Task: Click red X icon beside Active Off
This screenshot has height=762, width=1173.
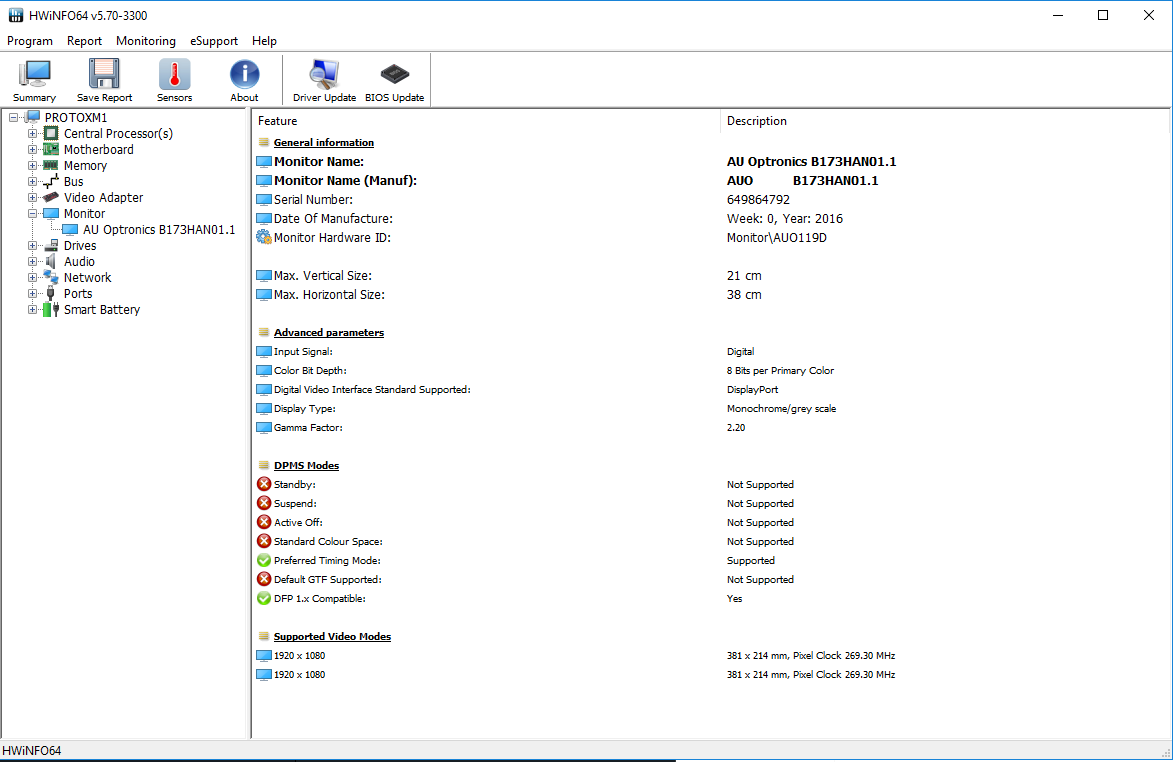Action: pyautogui.click(x=264, y=523)
